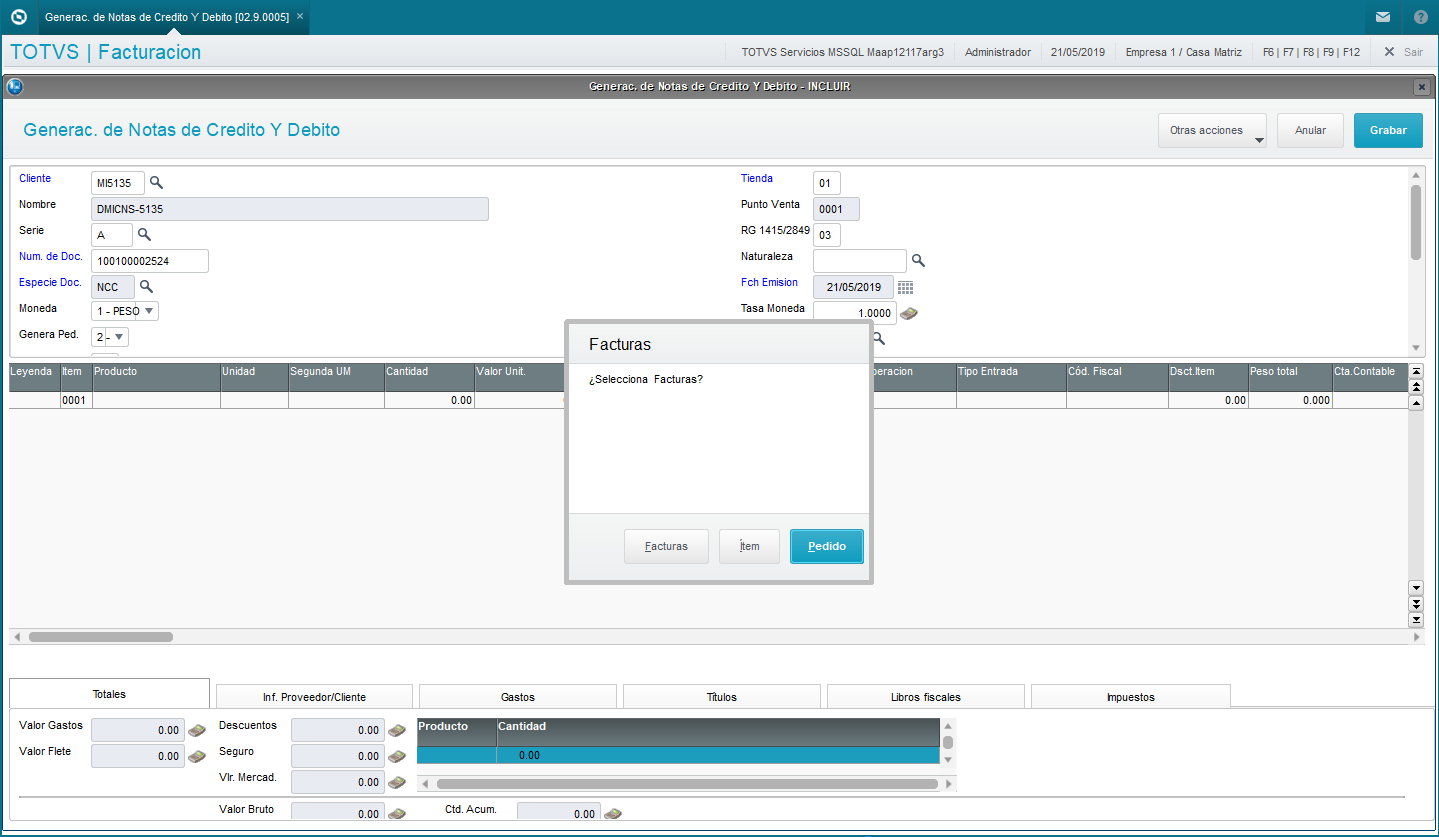Open the calculator icon beside Descuentos
Screen dimensions: 1439x837
coord(397,730)
